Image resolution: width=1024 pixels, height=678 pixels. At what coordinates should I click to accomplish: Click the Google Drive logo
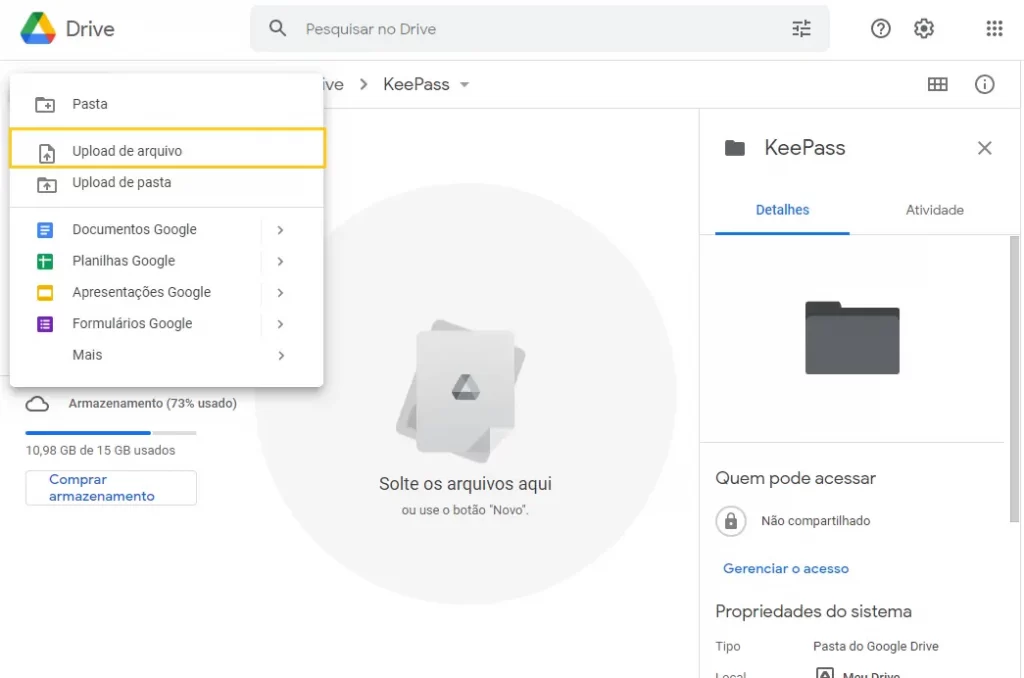pos(38,28)
